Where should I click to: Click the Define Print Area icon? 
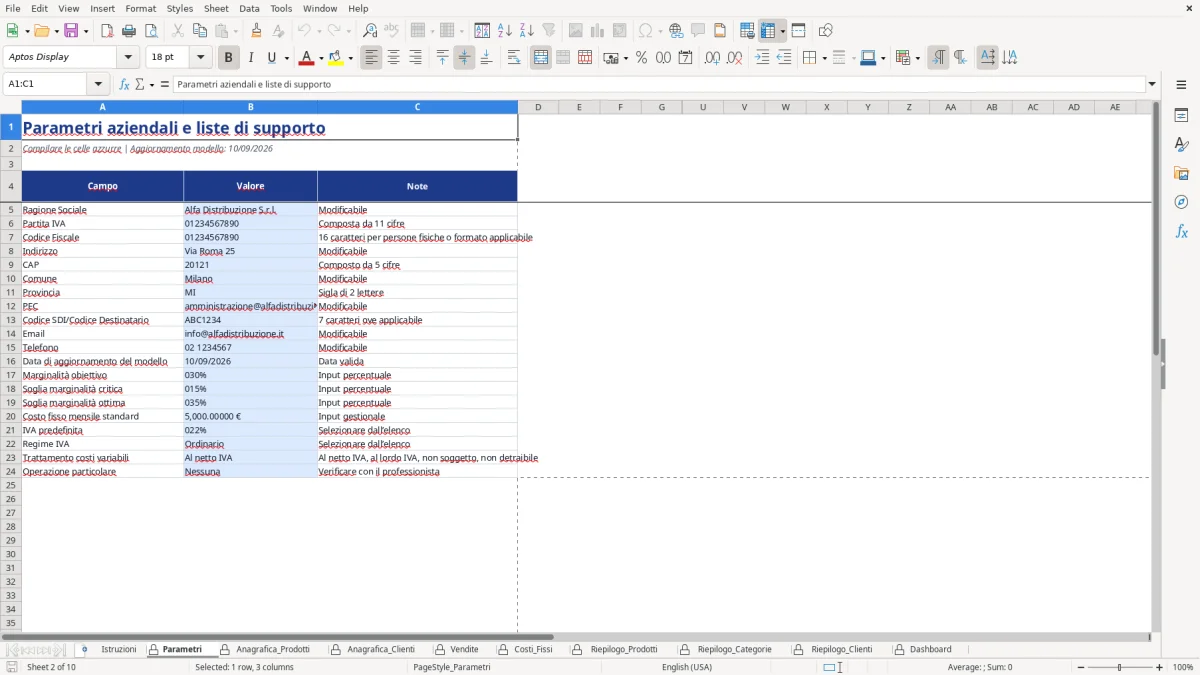point(747,31)
